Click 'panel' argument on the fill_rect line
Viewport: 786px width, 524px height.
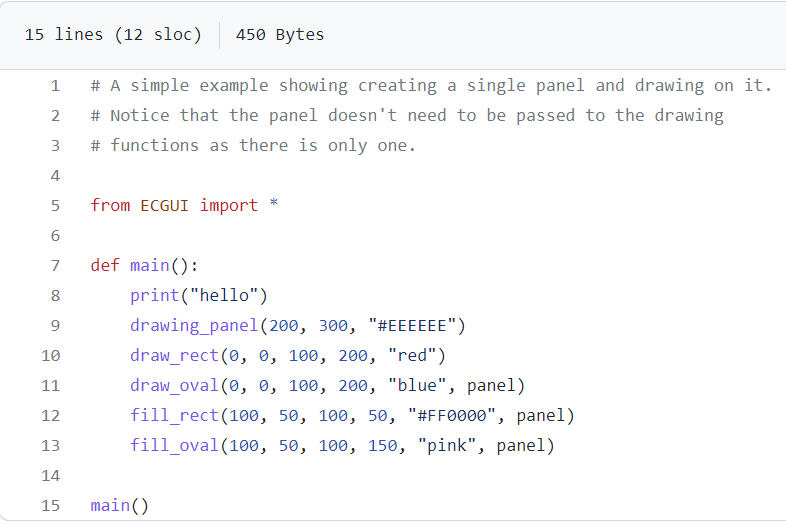[x=541, y=416]
